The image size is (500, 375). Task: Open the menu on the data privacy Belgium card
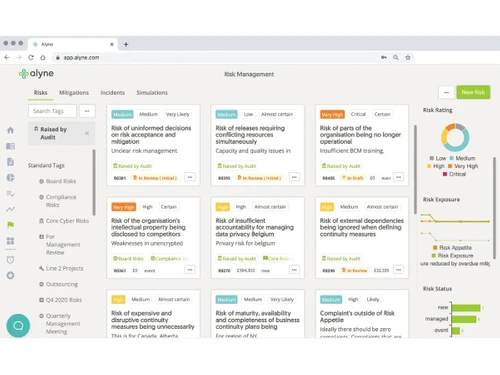point(294,270)
